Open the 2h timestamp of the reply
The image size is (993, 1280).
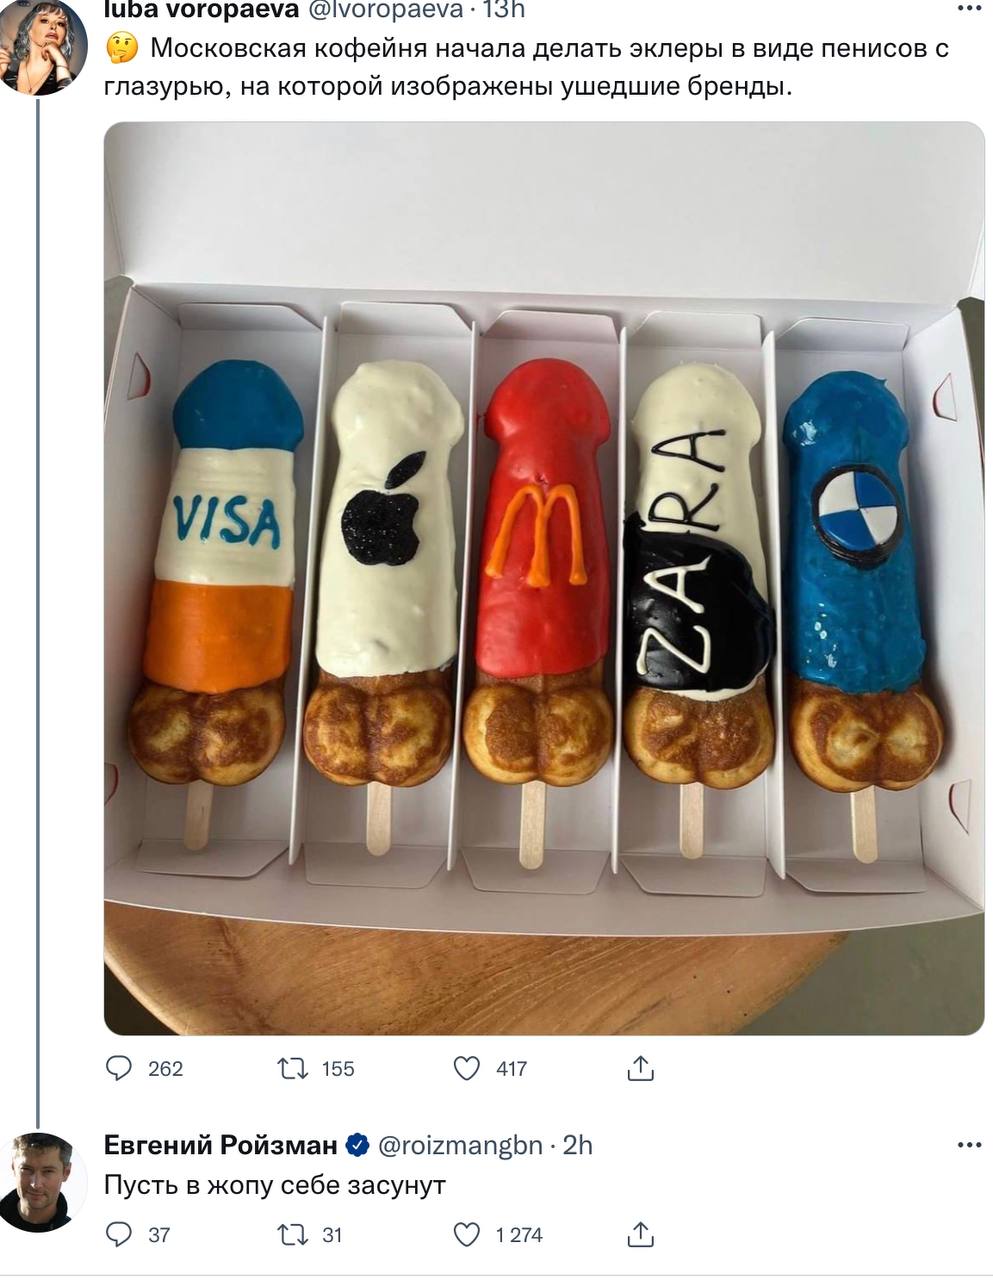pyautogui.click(x=578, y=1145)
